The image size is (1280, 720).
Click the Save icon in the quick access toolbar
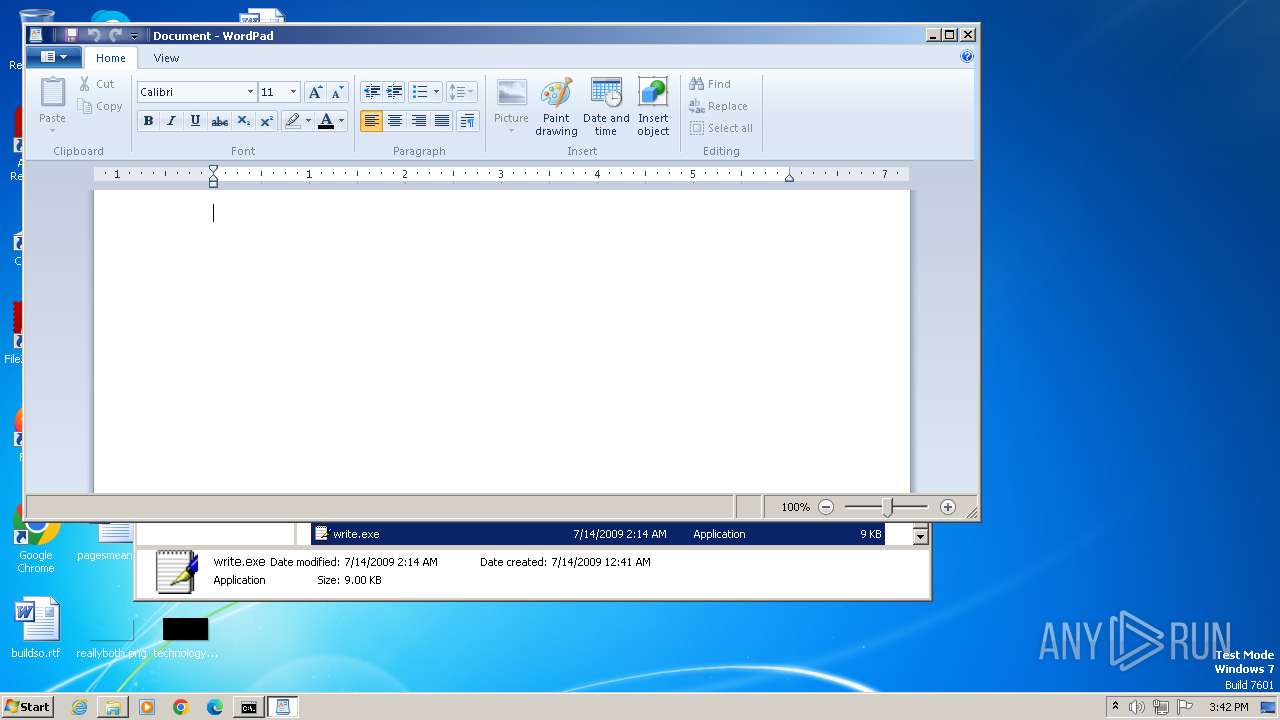[x=71, y=35]
